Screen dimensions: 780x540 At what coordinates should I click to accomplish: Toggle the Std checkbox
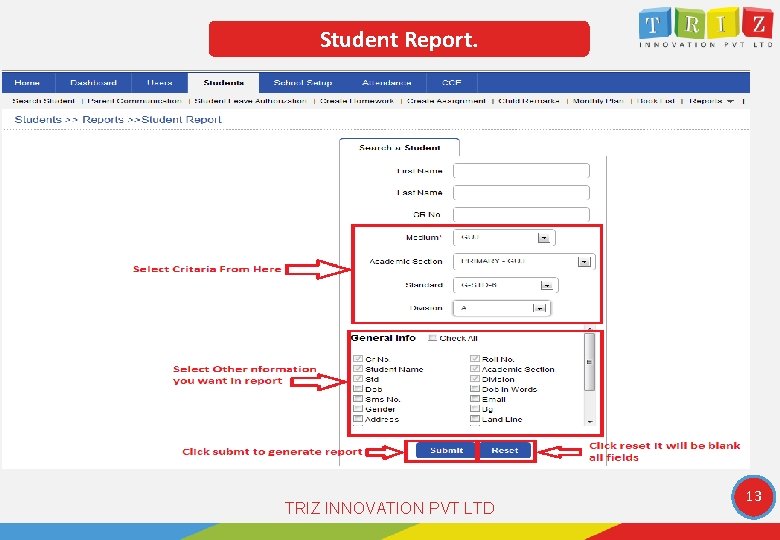[358, 379]
